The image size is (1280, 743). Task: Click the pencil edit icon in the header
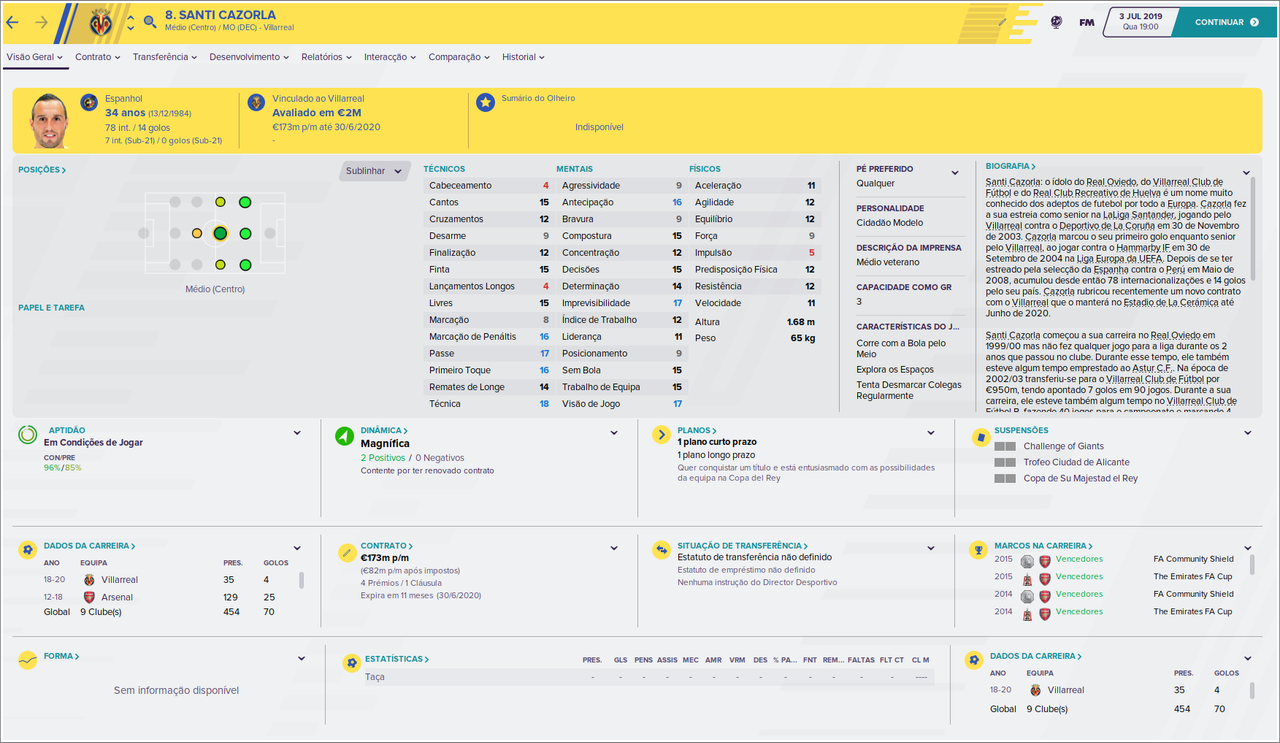pyautogui.click(x=1003, y=21)
